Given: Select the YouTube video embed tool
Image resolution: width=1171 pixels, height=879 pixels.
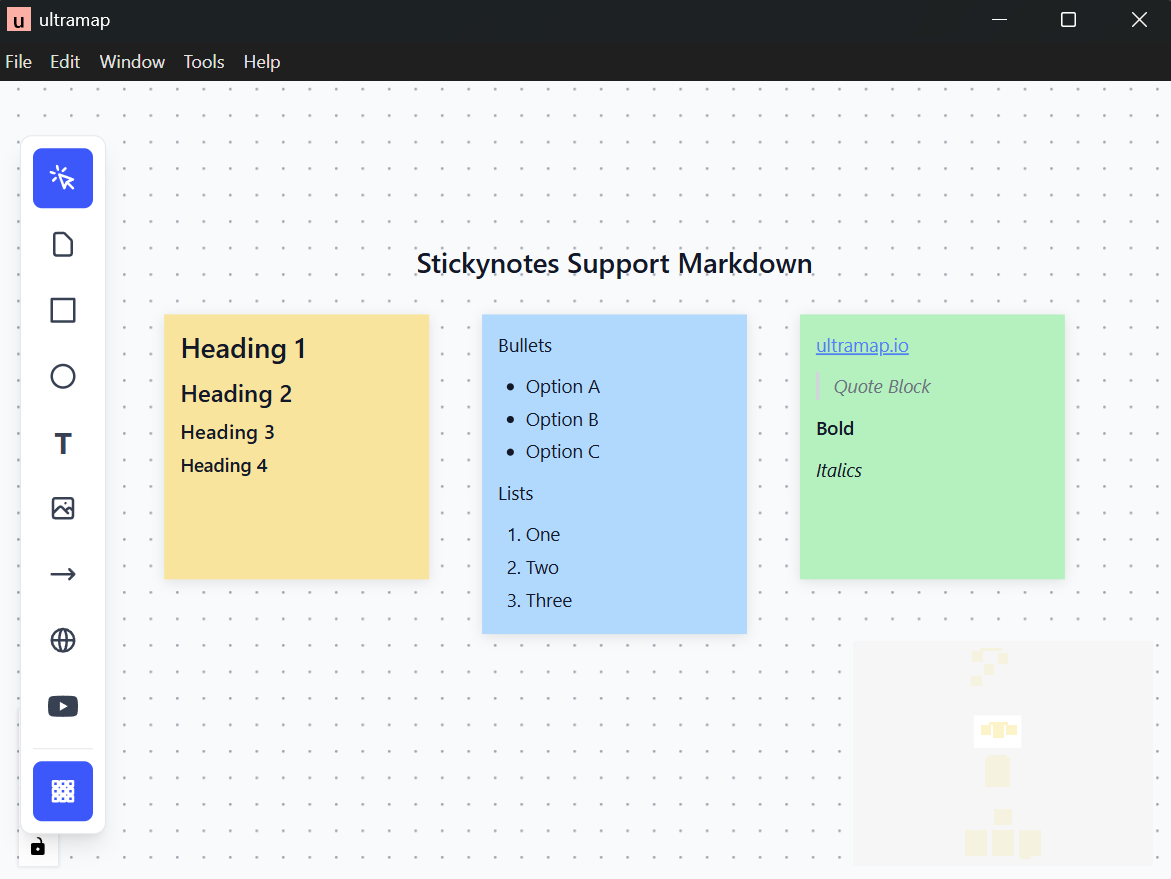Looking at the screenshot, I should pos(63,706).
